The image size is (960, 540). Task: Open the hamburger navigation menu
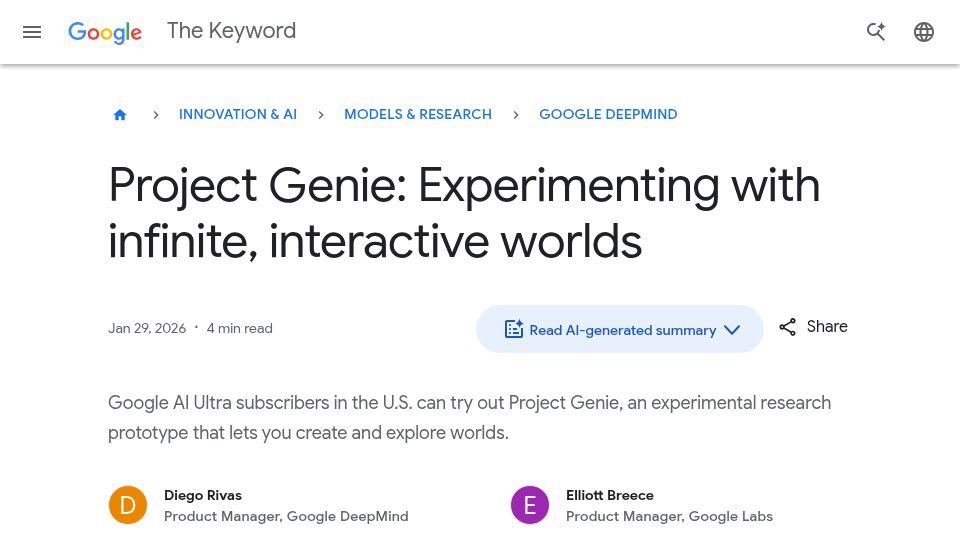32,32
